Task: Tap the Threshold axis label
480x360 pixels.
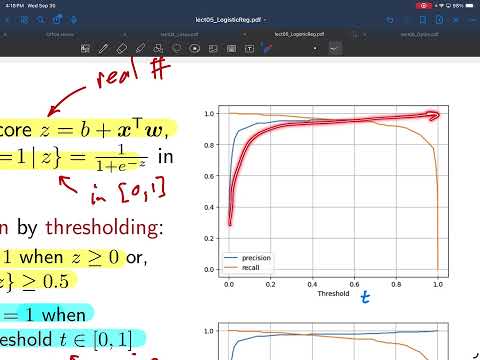Action: (x=333, y=293)
